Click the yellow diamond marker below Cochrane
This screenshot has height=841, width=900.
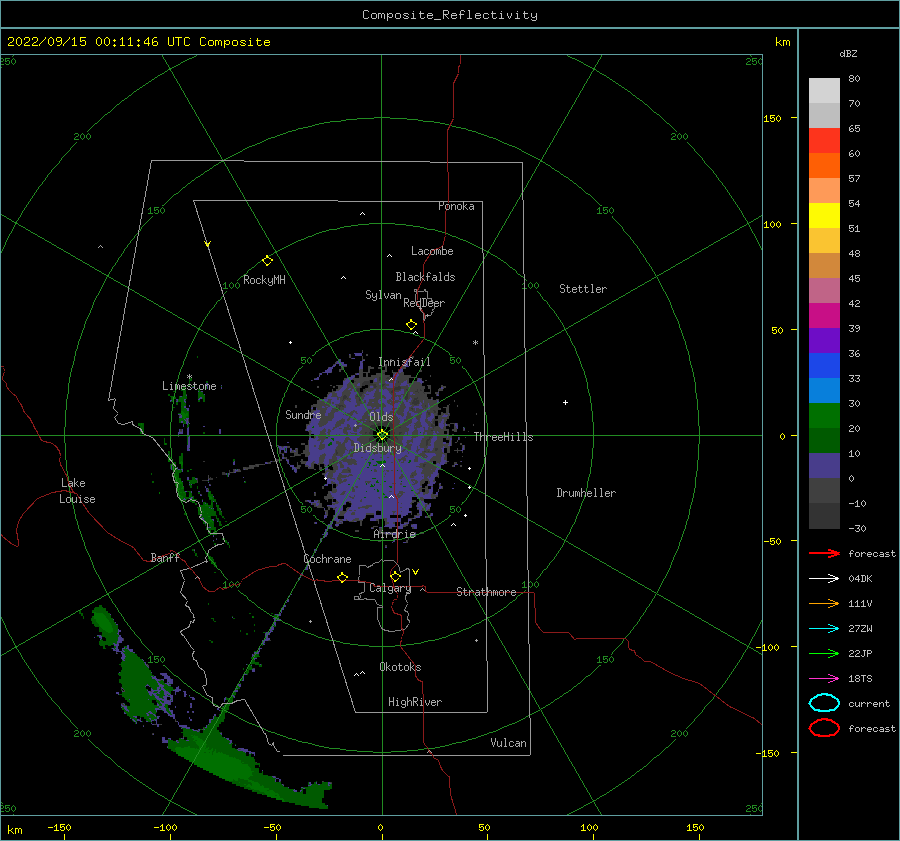pyautogui.click(x=343, y=578)
